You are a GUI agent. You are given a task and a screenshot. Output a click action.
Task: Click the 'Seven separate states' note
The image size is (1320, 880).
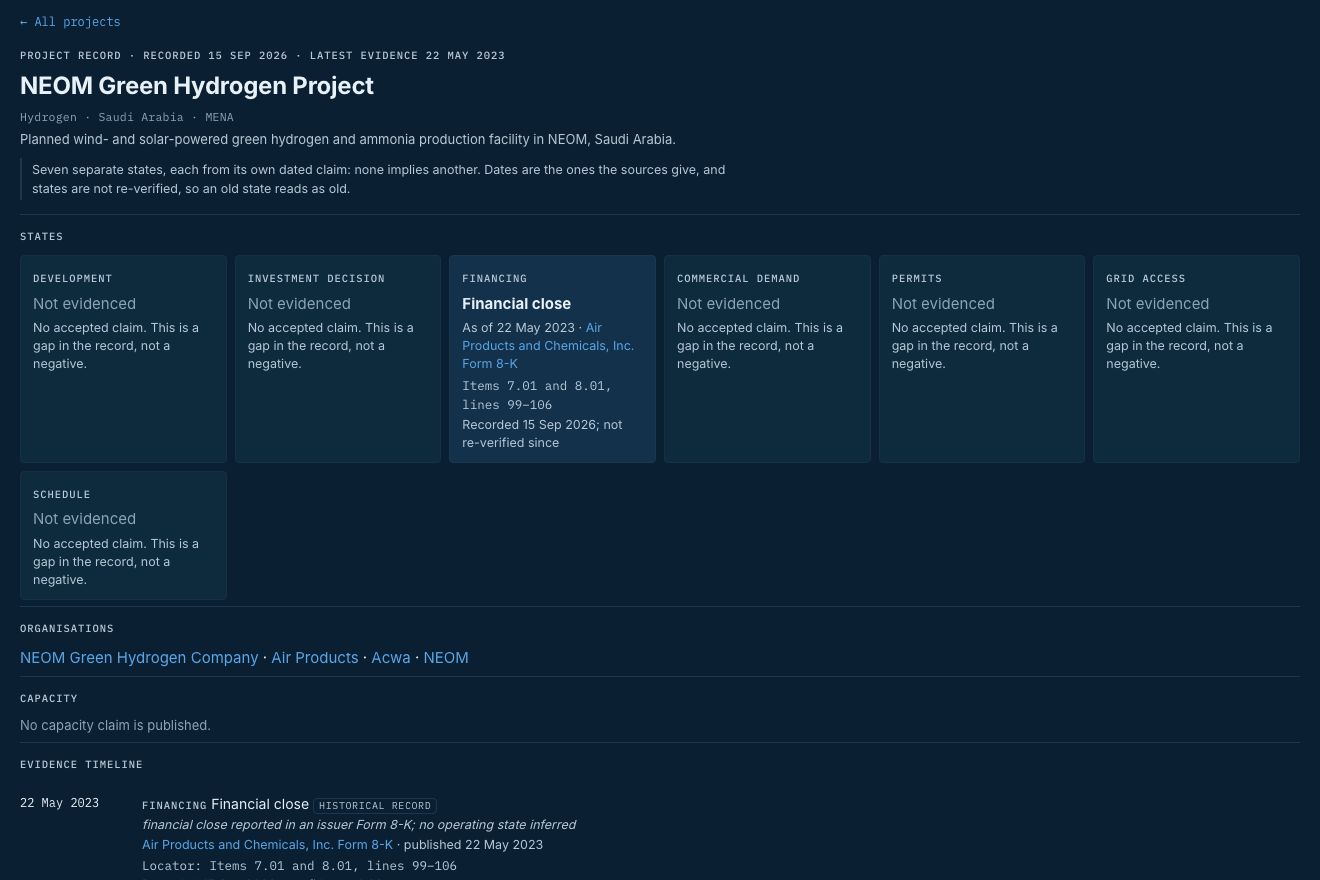[378, 179]
